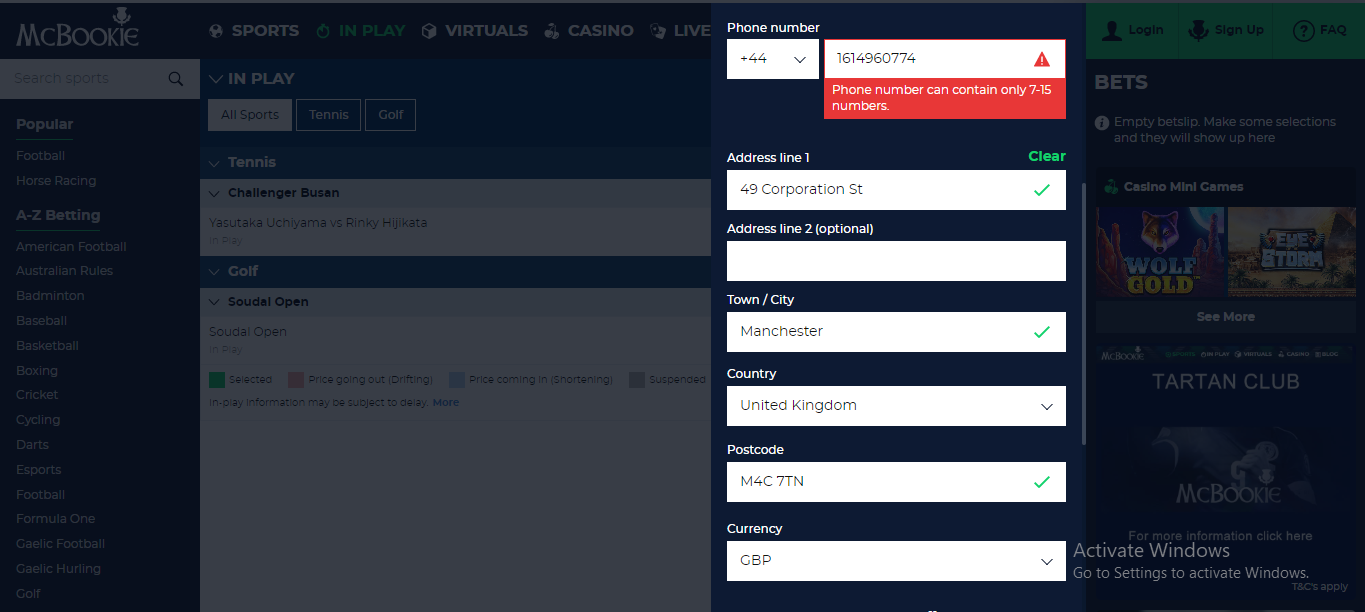Open the Currency dropdown GBP
1365x612 pixels.
tap(896, 561)
